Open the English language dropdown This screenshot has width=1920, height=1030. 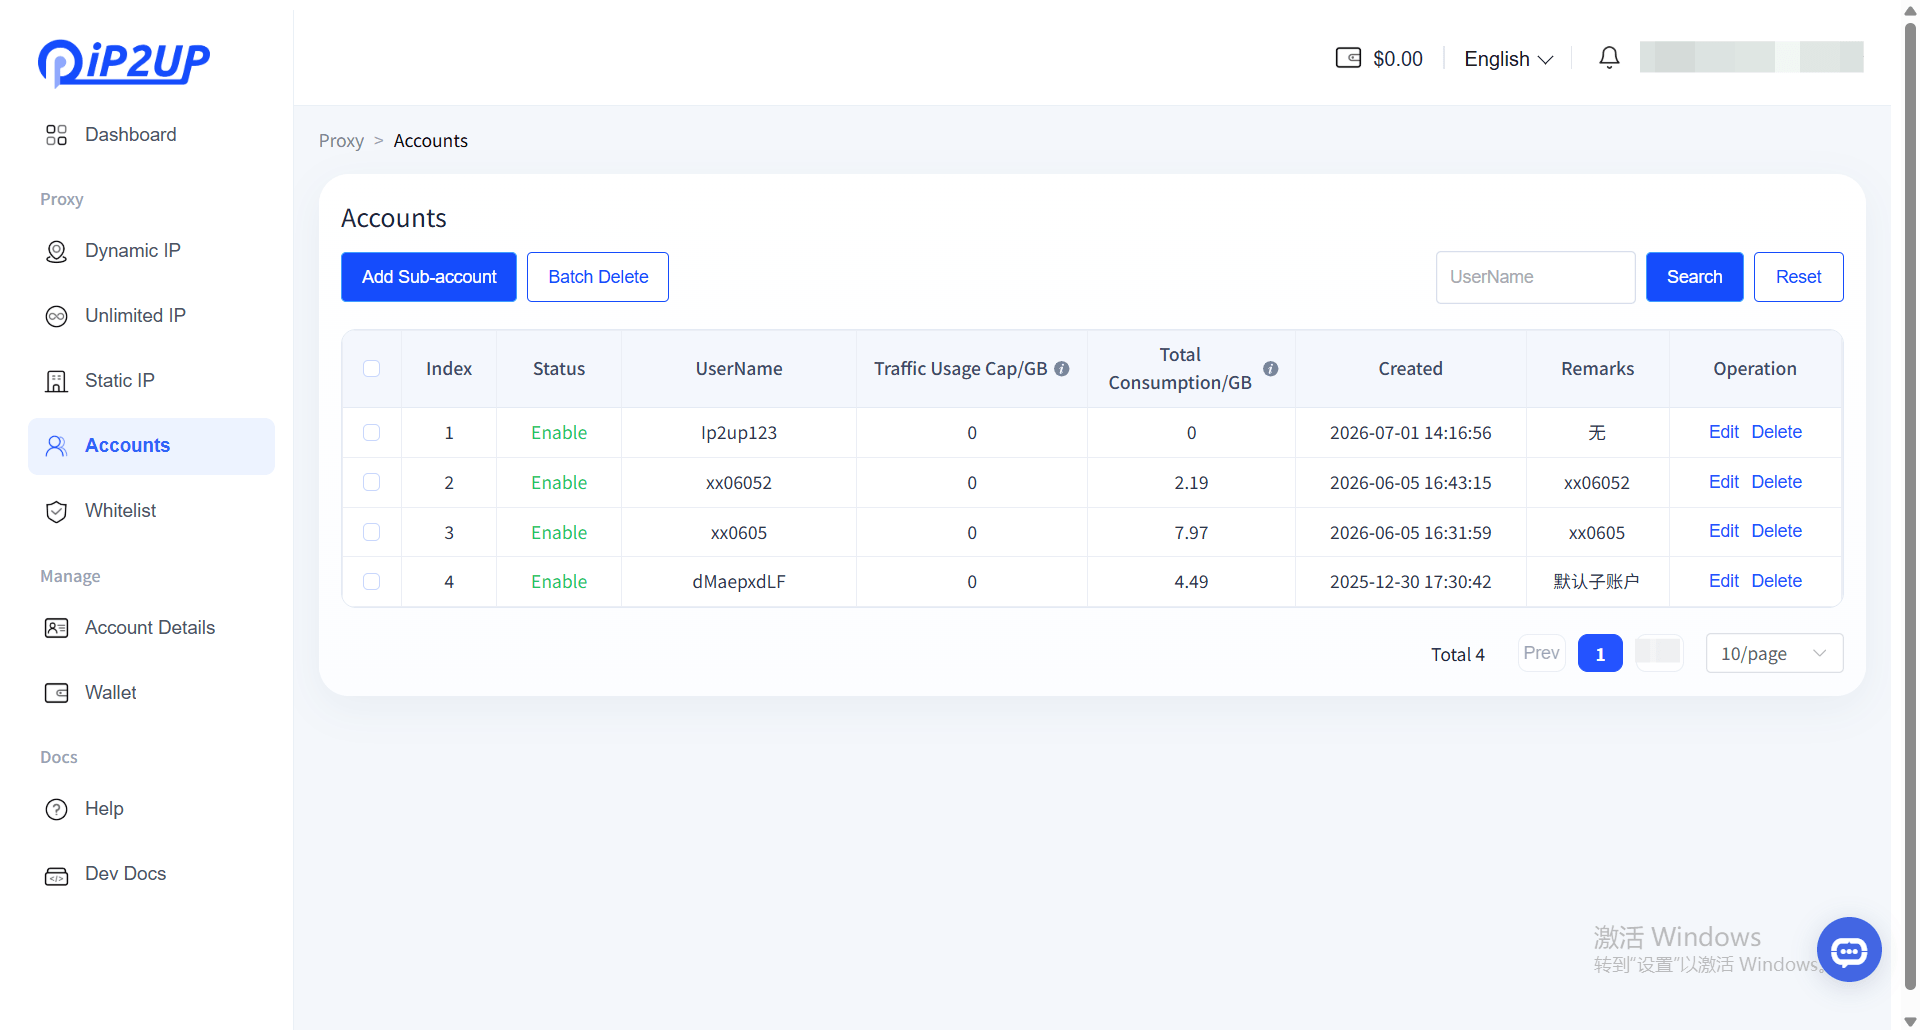click(1508, 59)
